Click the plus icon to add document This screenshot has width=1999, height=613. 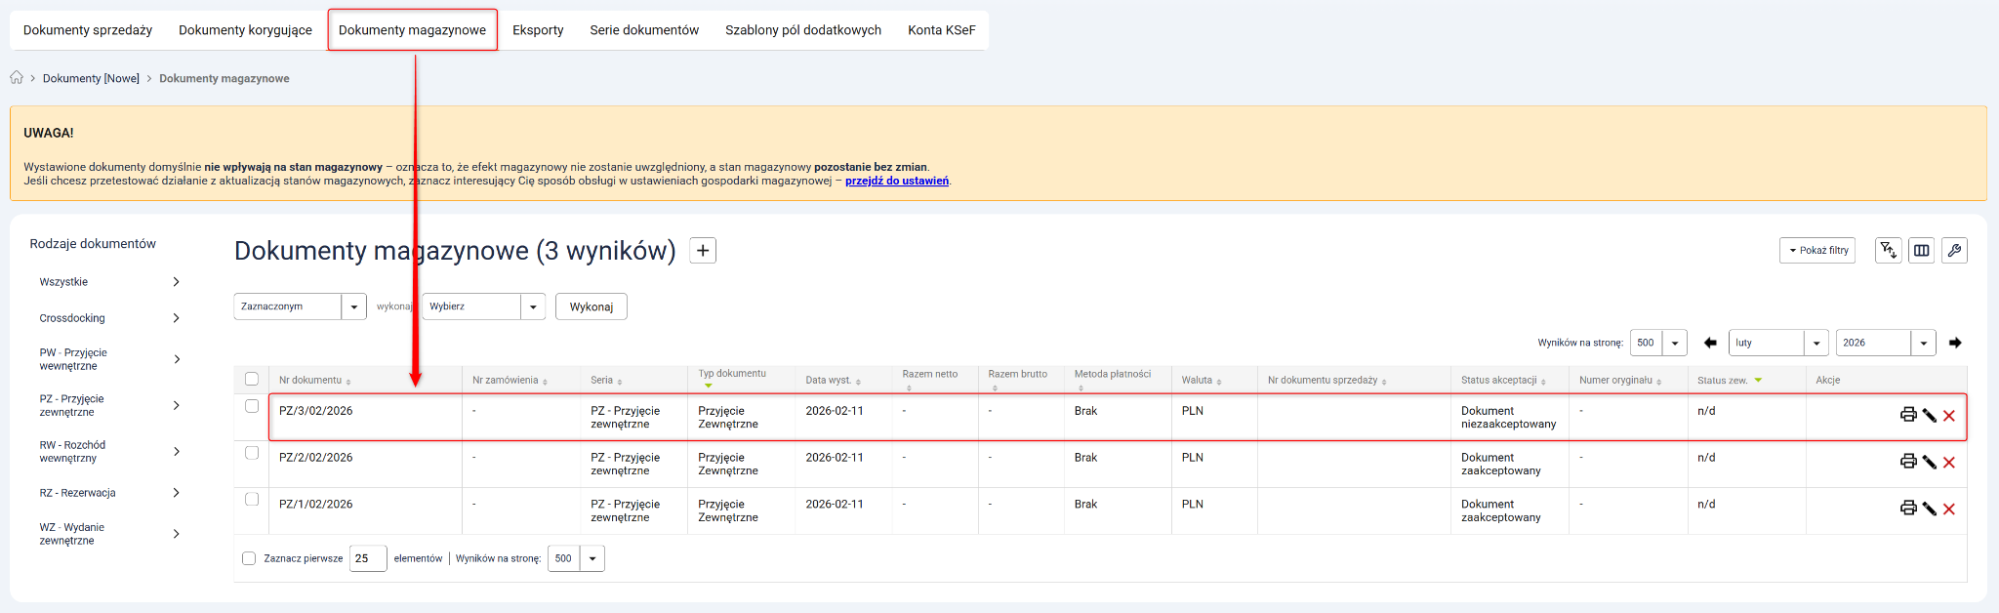[703, 251]
